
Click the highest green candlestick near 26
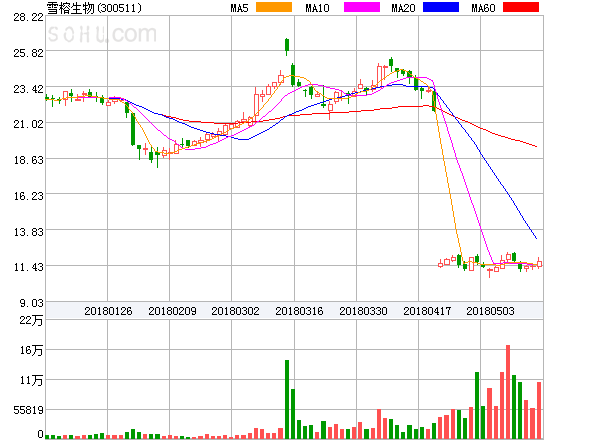[x=287, y=46]
